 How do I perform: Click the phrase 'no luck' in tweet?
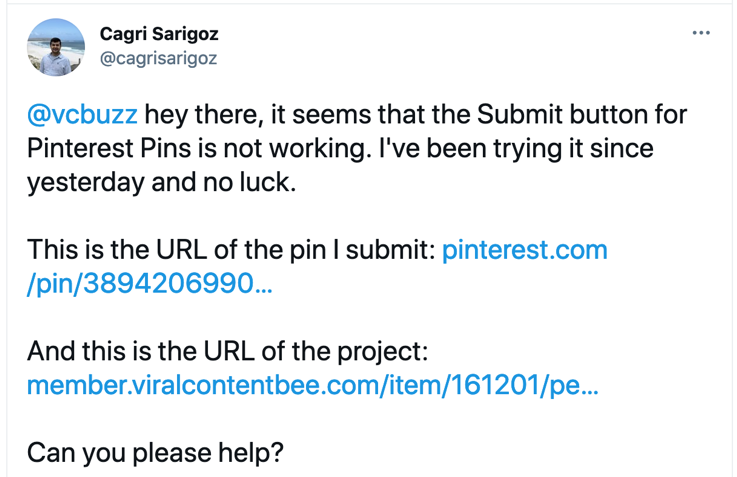(x=266, y=183)
